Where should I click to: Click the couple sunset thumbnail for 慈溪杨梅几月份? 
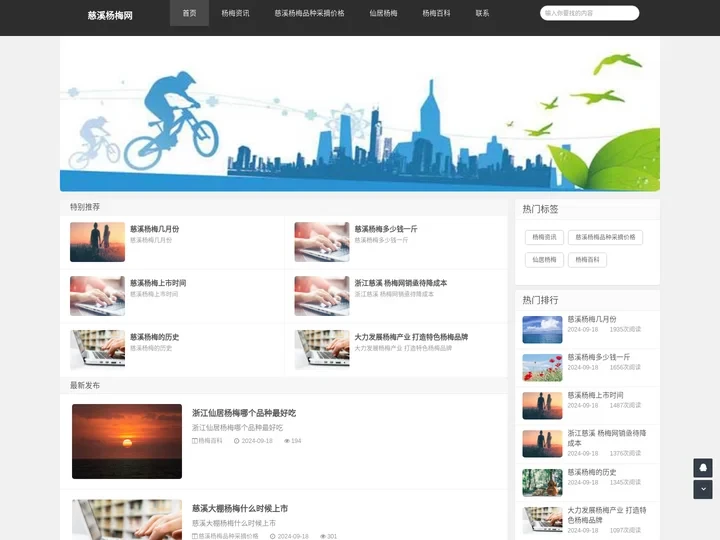(x=97, y=242)
